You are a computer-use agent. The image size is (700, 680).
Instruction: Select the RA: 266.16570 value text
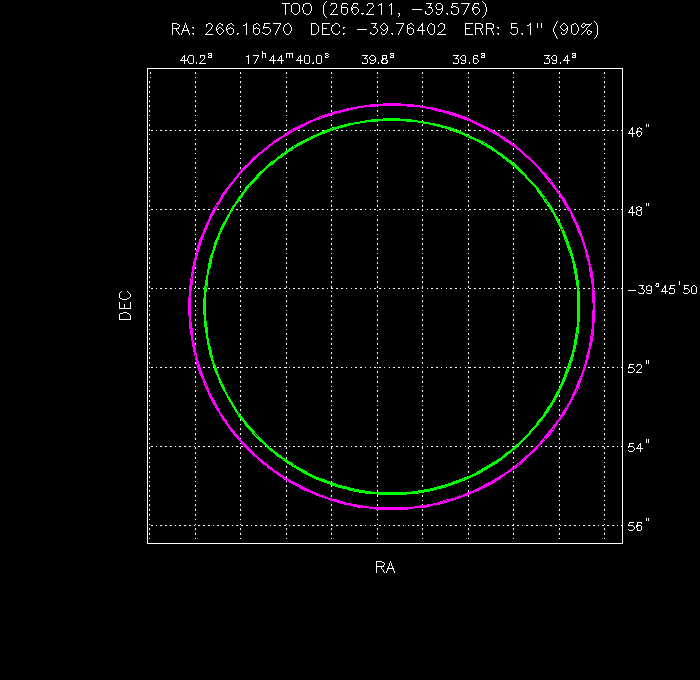[231, 29]
